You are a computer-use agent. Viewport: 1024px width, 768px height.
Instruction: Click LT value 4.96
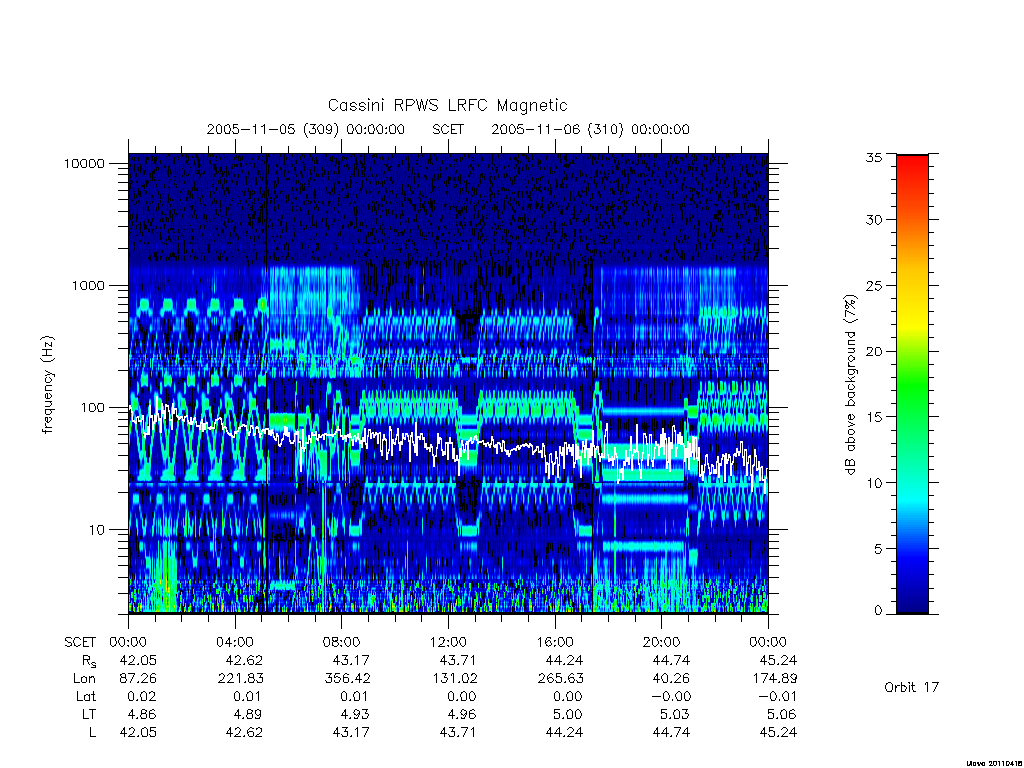pyautogui.click(x=462, y=714)
